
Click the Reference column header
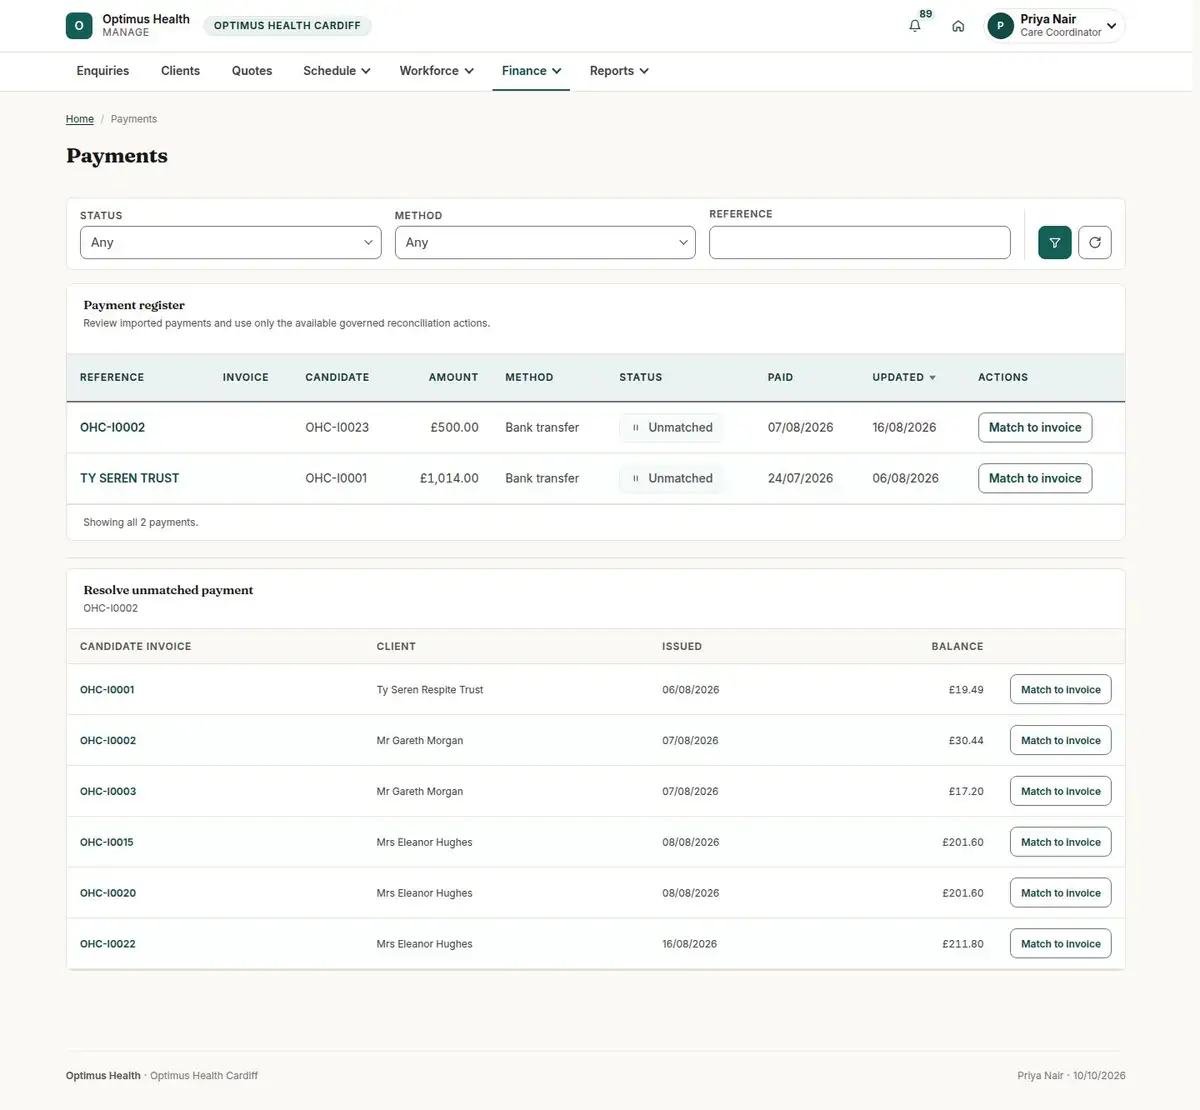112,378
